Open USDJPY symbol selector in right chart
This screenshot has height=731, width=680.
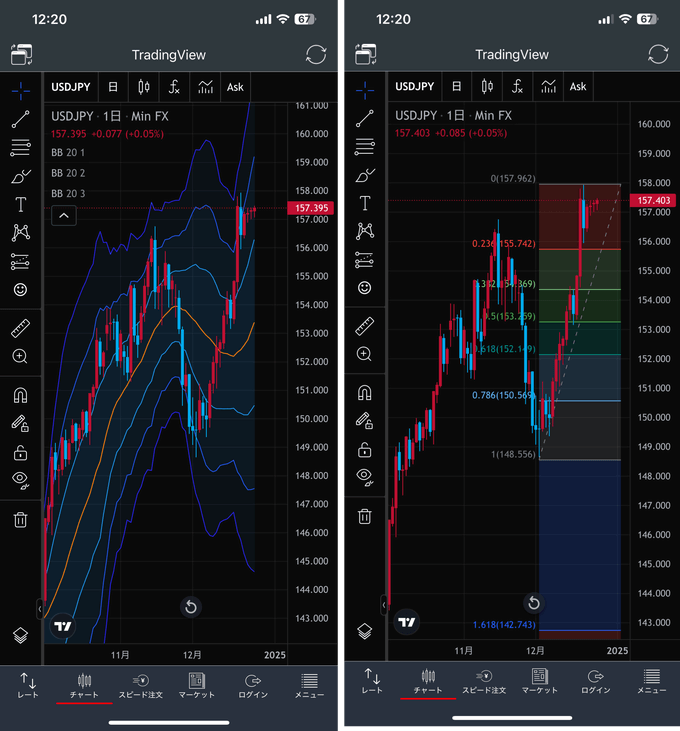pyautogui.click(x=415, y=86)
